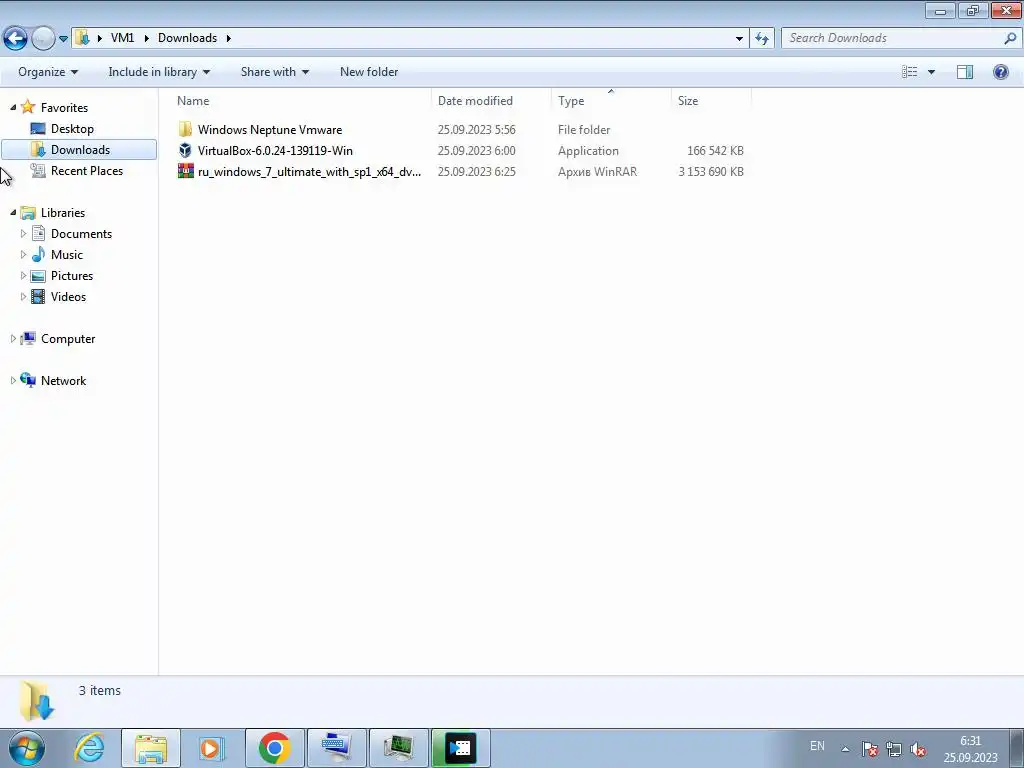Click Windows Explorer taskbar icon
This screenshot has width=1024, height=768.
[151, 748]
